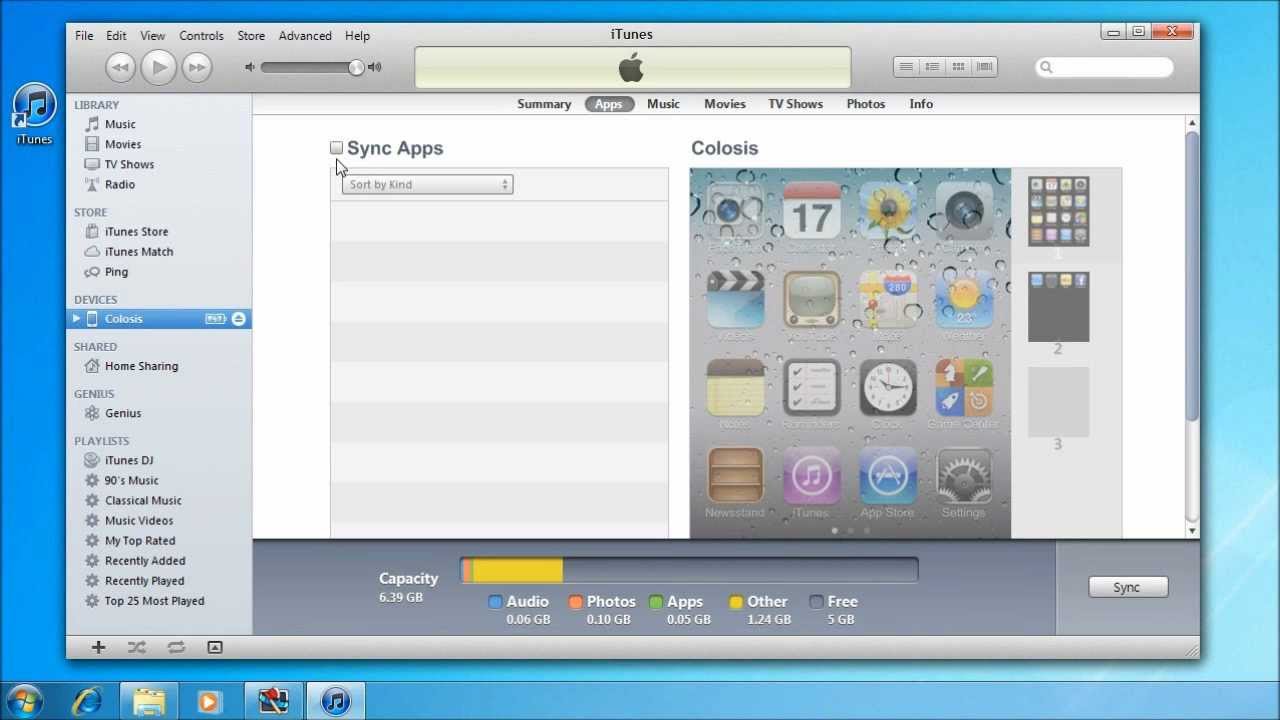This screenshot has width=1280, height=720.
Task: Switch to the Info tab
Action: click(x=921, y=104)
